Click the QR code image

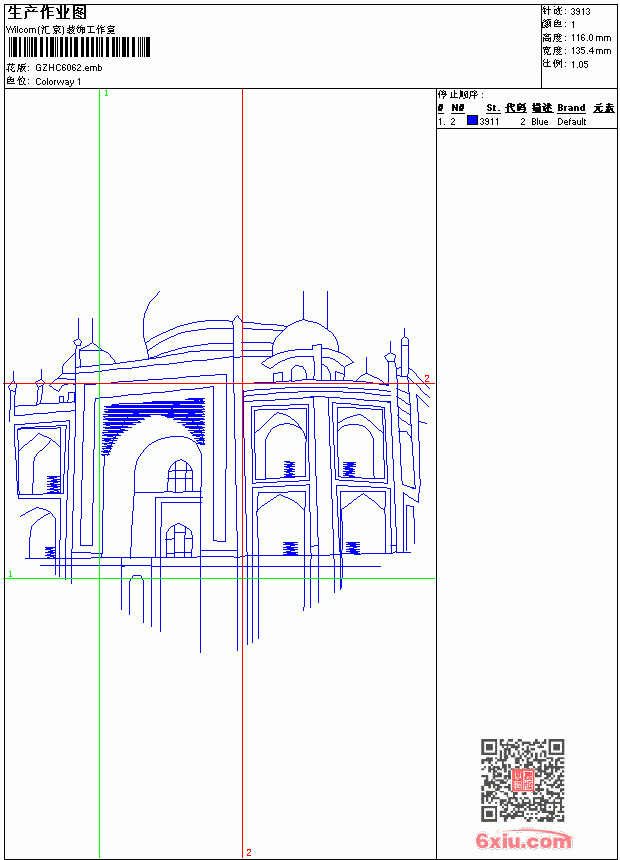[523, 780]
